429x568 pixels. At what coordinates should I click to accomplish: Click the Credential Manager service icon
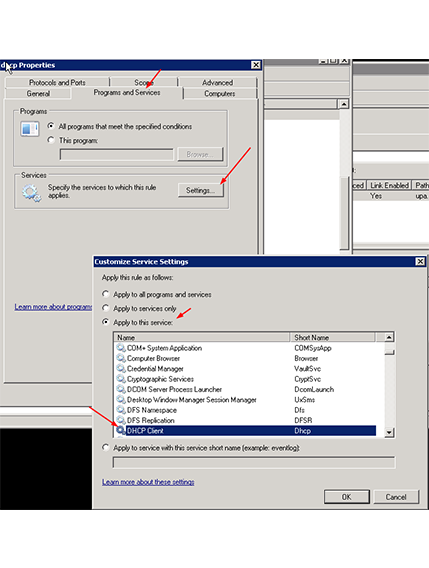coord(121,368)
